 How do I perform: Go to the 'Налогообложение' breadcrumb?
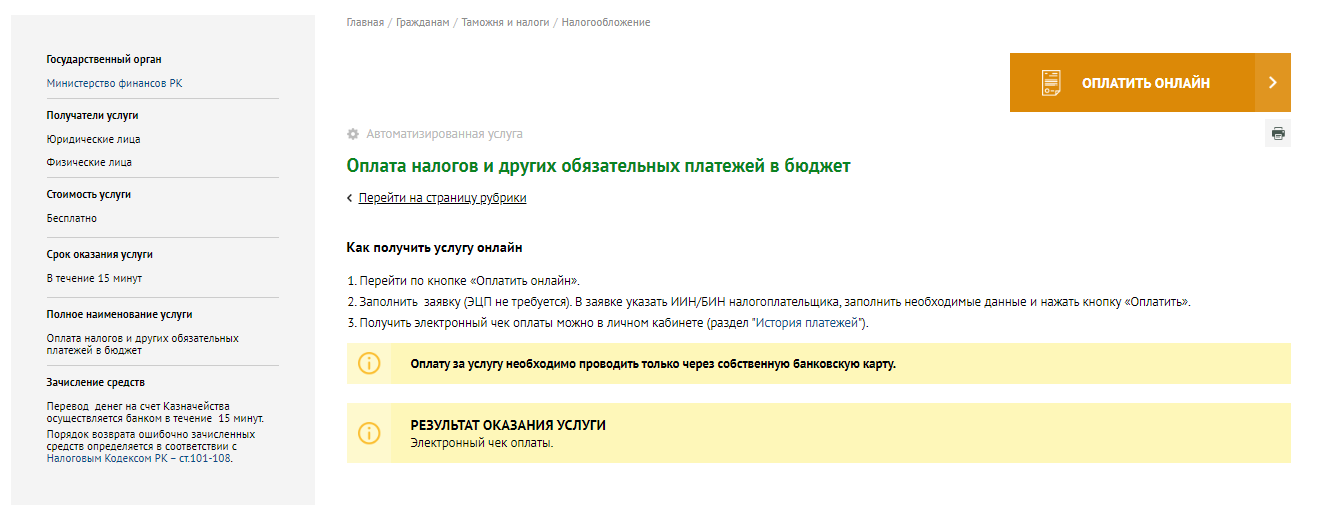click(606, 22)
